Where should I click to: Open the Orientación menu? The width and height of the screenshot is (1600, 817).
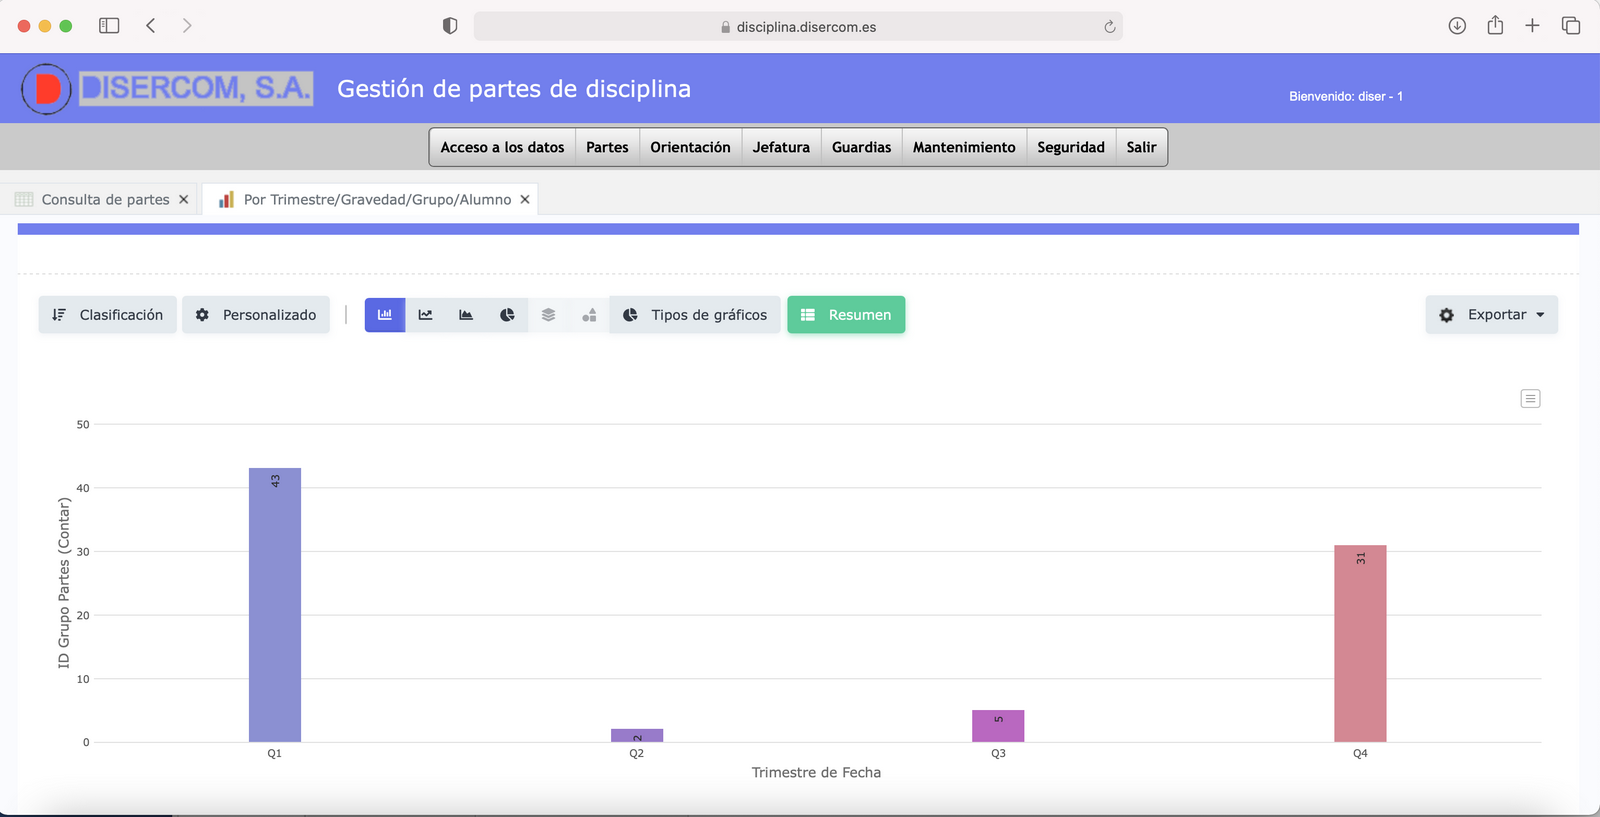pyautogui.click(x=690, y=147)
